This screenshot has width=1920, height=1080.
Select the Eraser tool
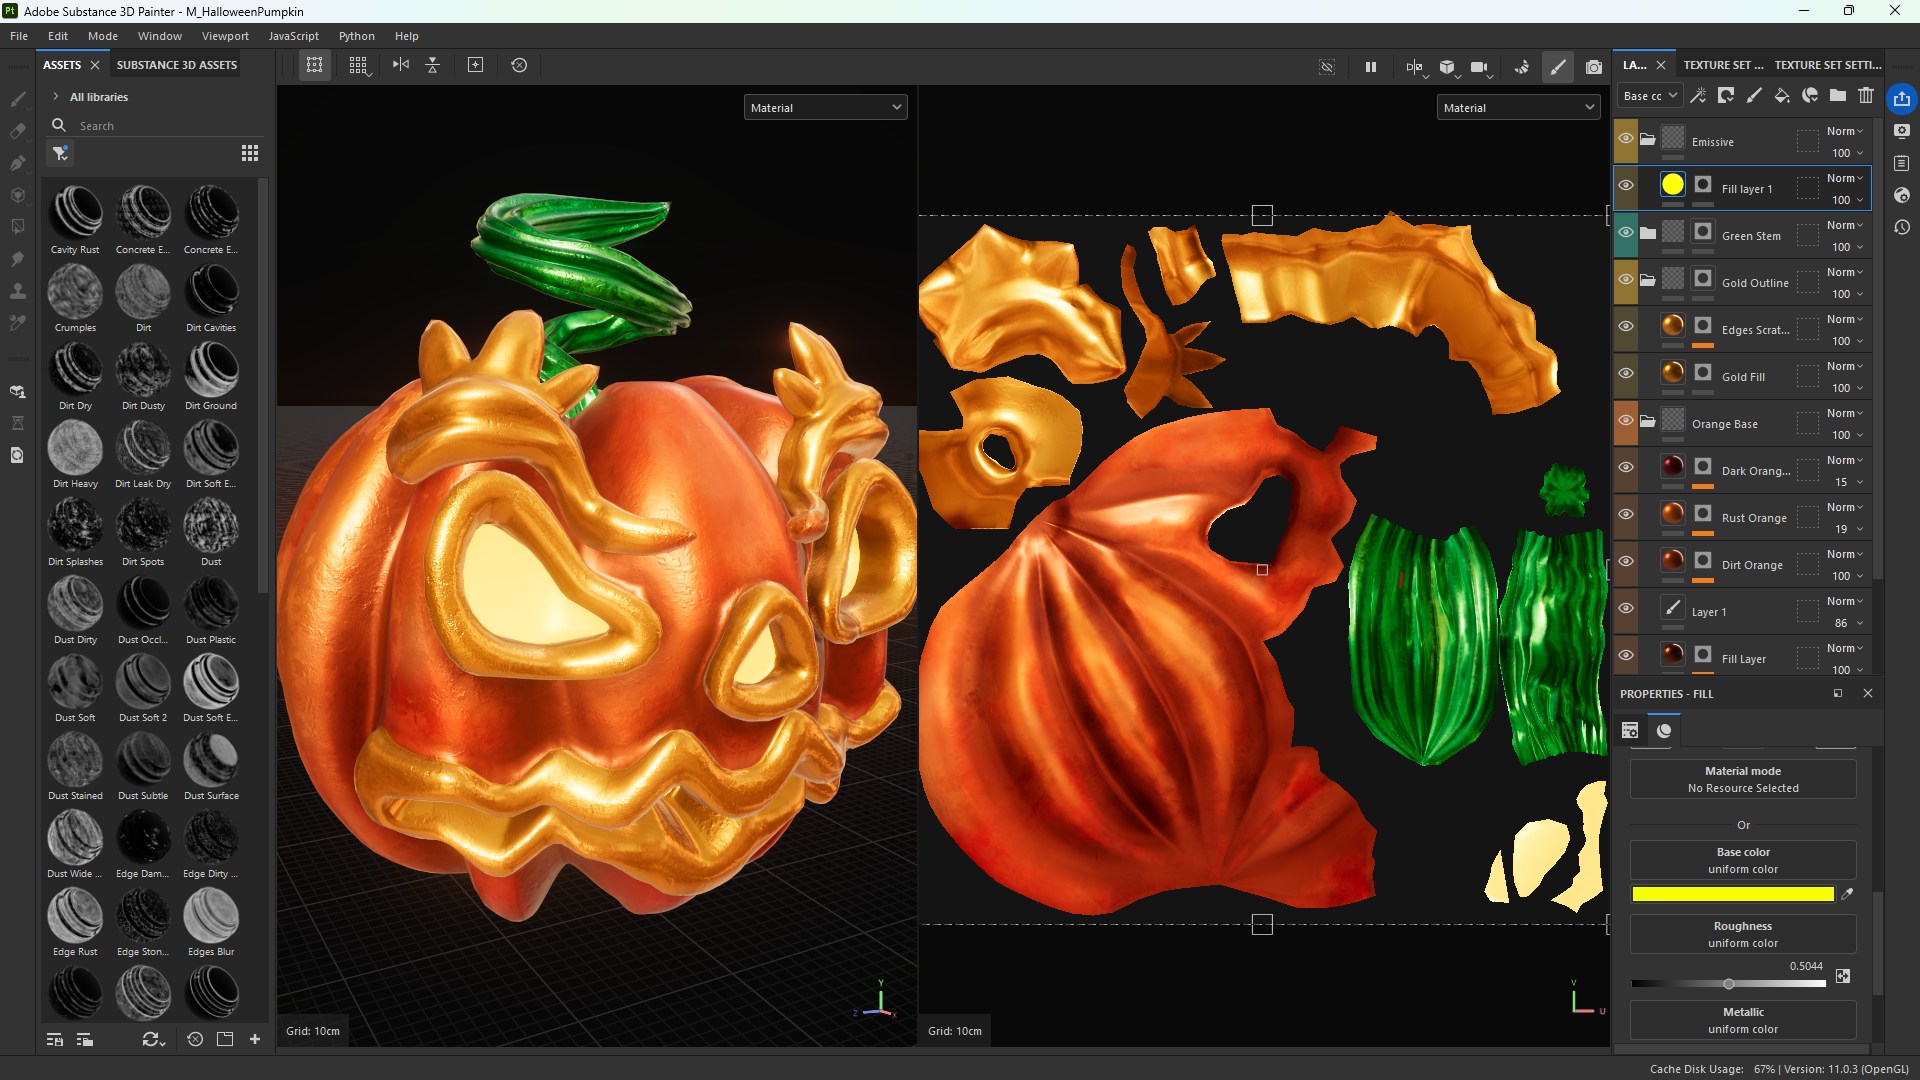(17, 131)
